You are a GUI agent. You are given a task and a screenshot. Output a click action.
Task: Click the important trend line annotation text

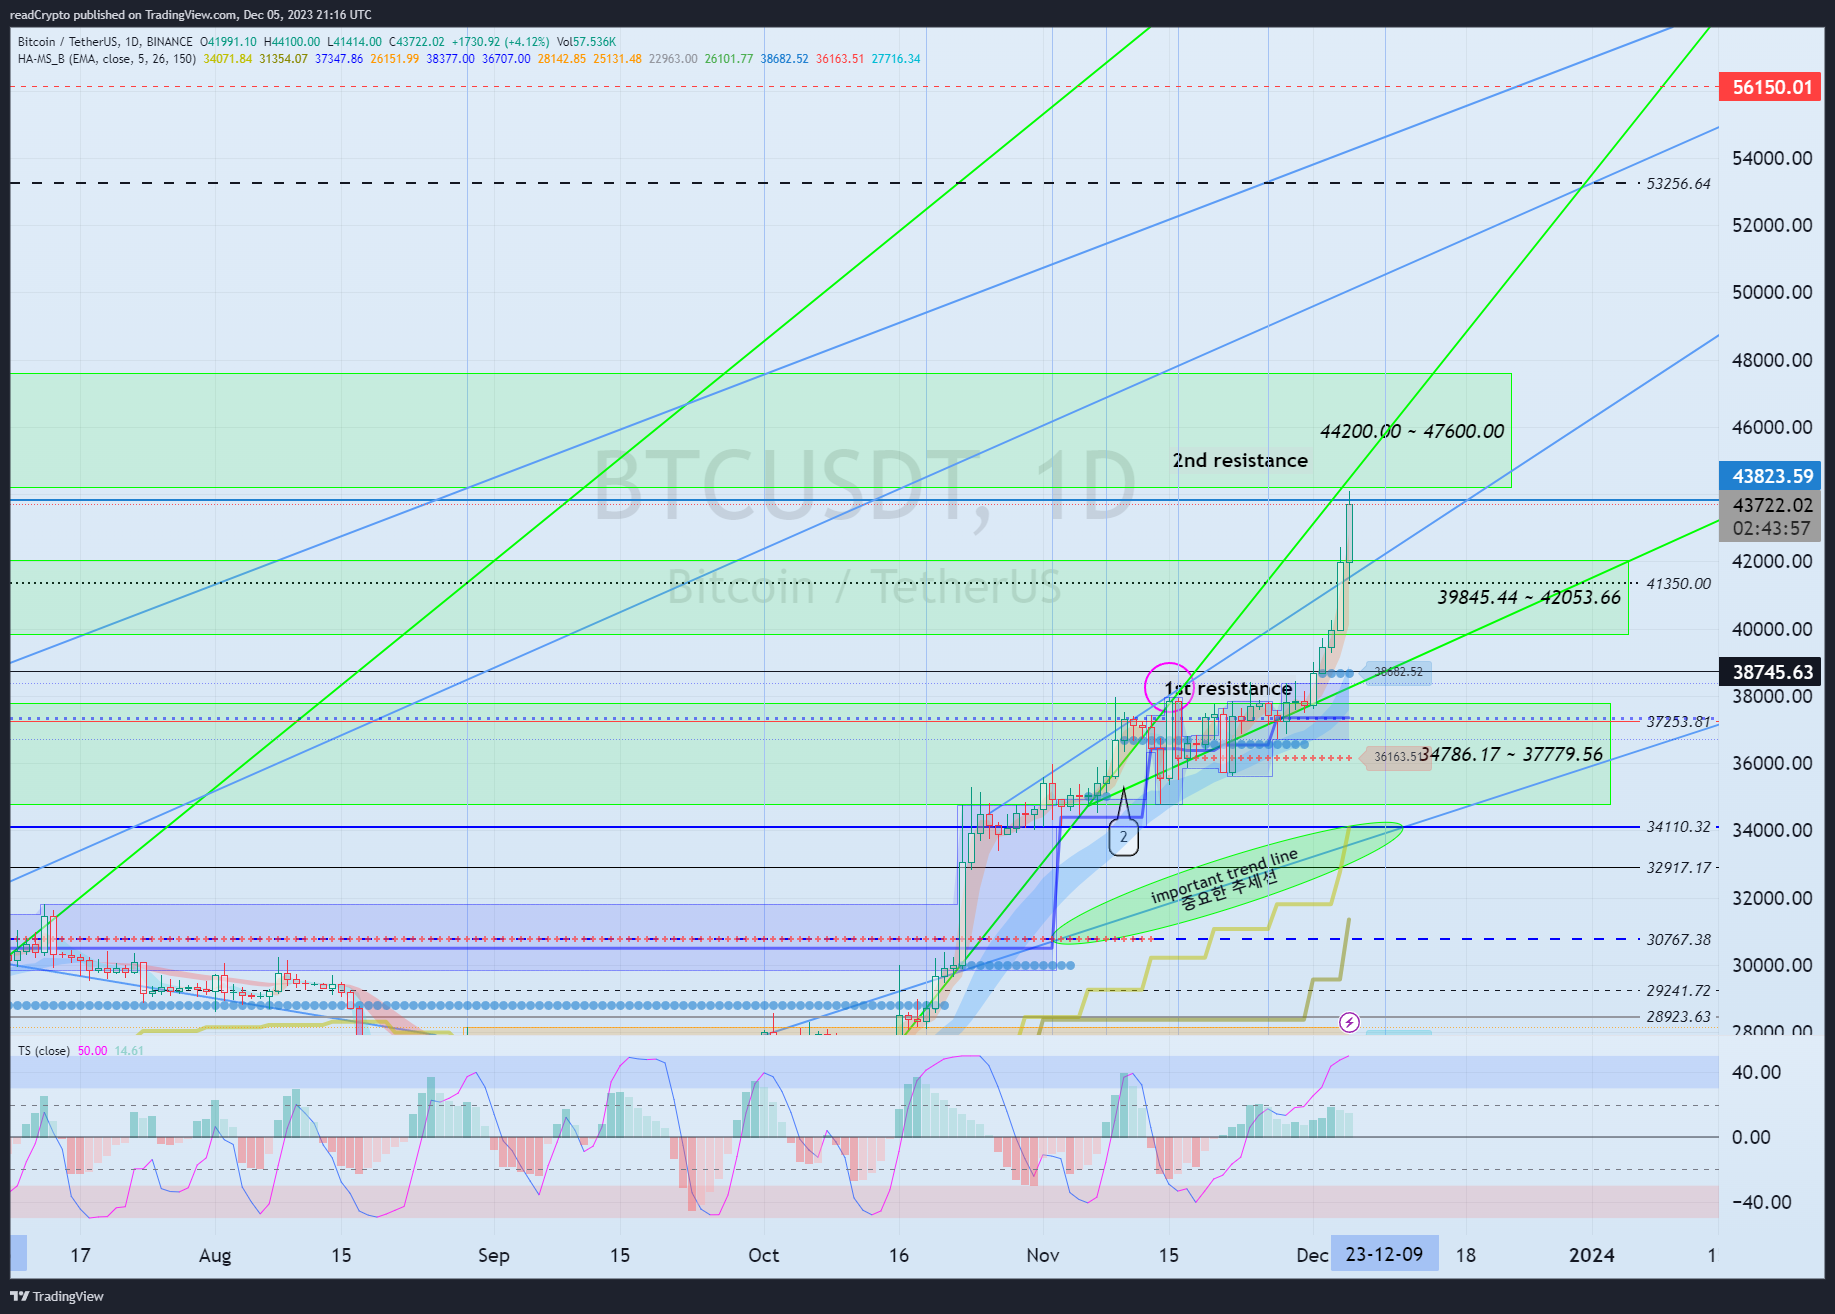click(1224, 876)
